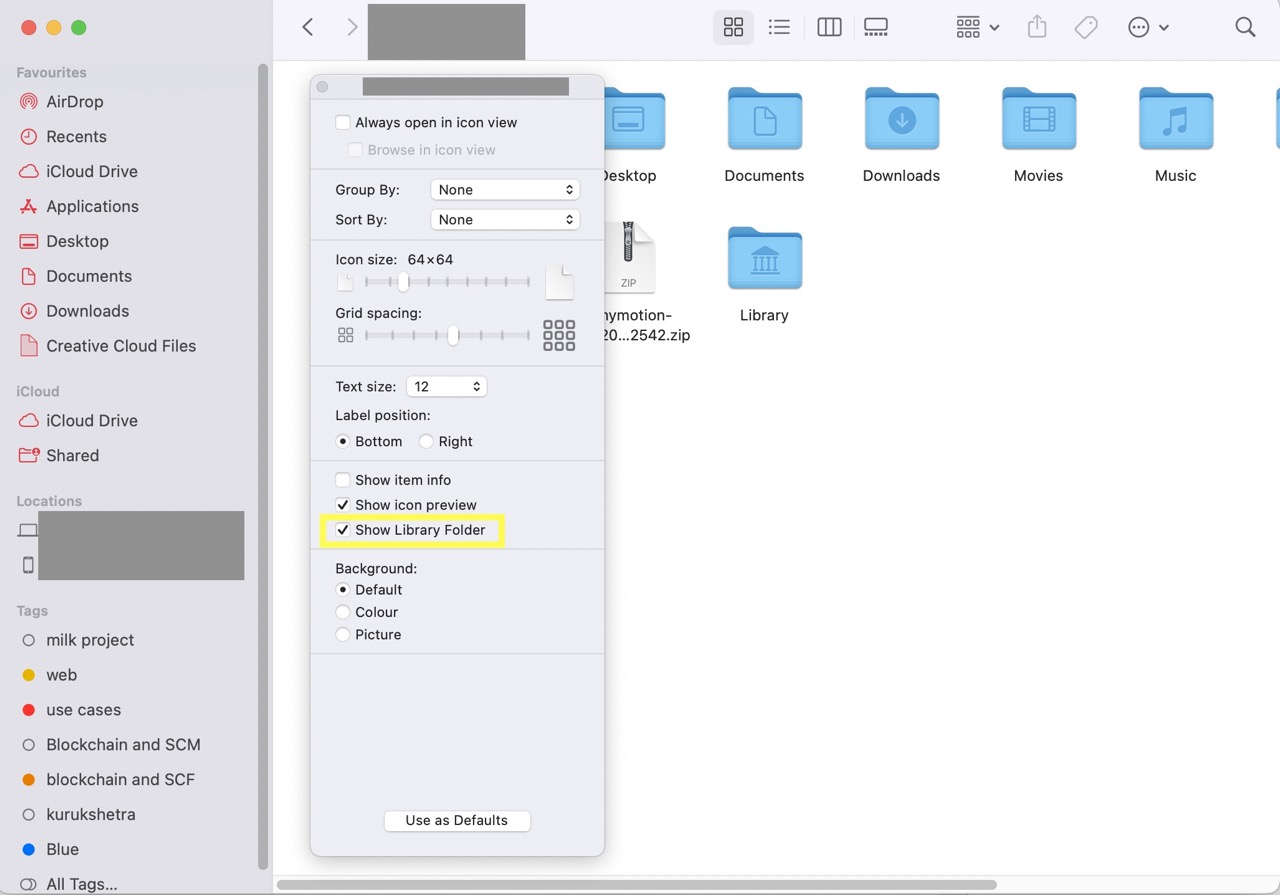Enable Show item info
Image resolution: width=1280 pixels, height=895 pixels.
(343, 479)
